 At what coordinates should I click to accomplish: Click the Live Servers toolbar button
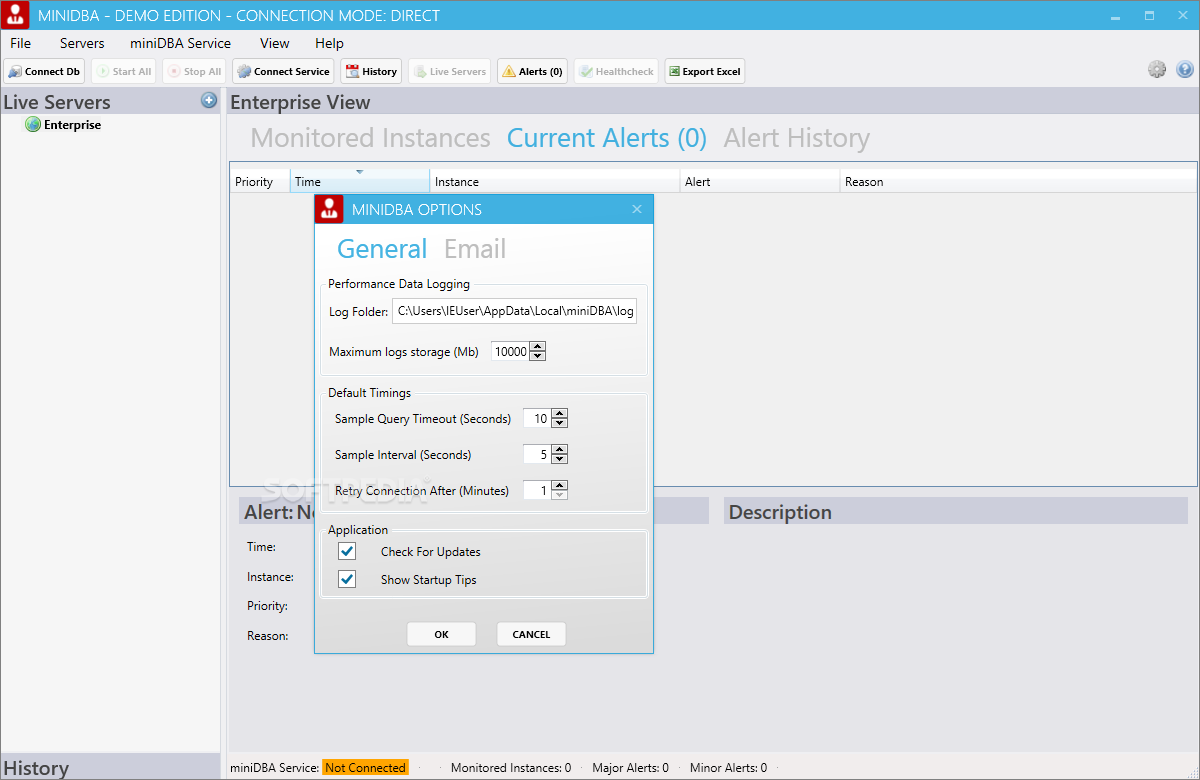coord(450,71)
